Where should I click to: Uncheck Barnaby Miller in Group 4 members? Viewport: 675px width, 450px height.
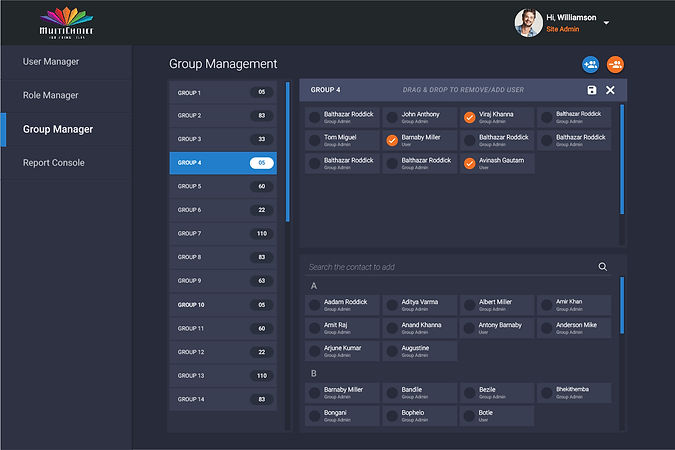[x=392, y=140]
